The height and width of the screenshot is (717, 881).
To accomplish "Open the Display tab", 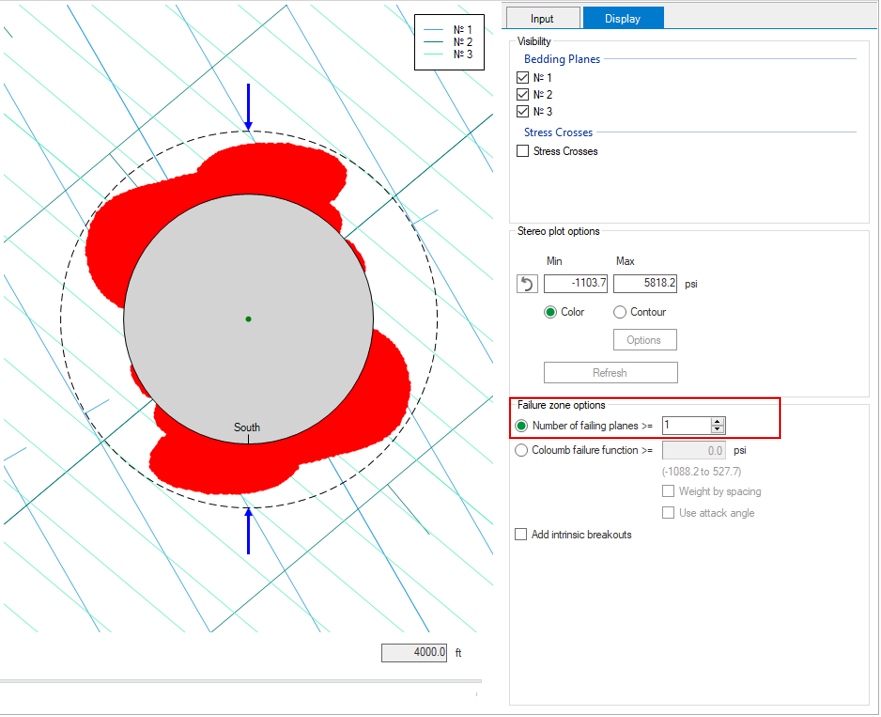I will [x=622, y=18].
